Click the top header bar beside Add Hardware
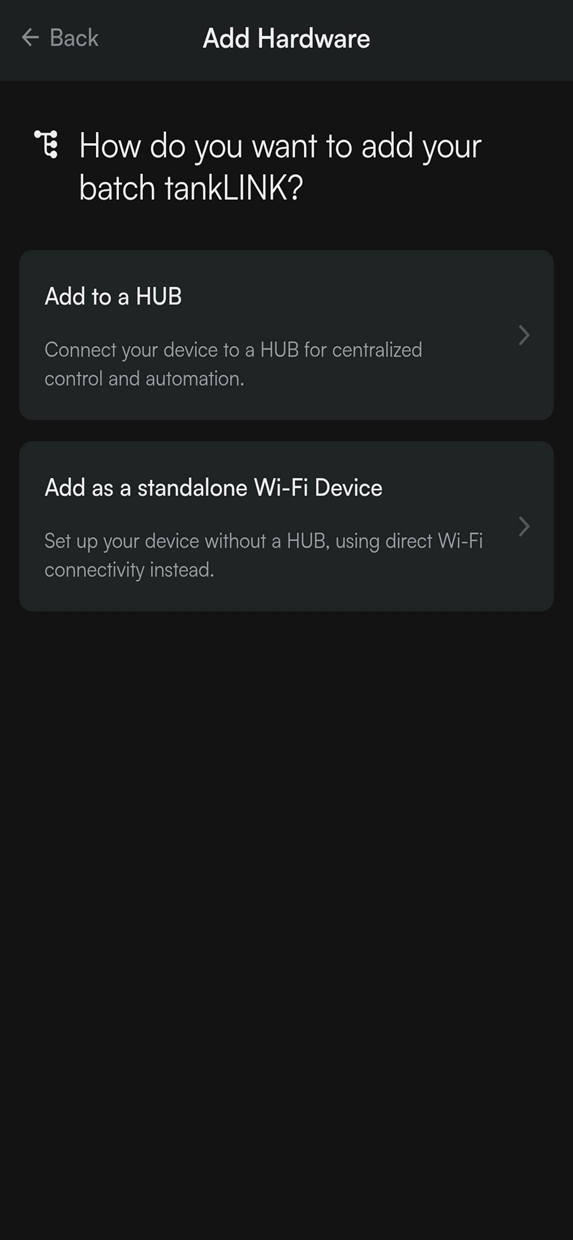 click(470, 38)
